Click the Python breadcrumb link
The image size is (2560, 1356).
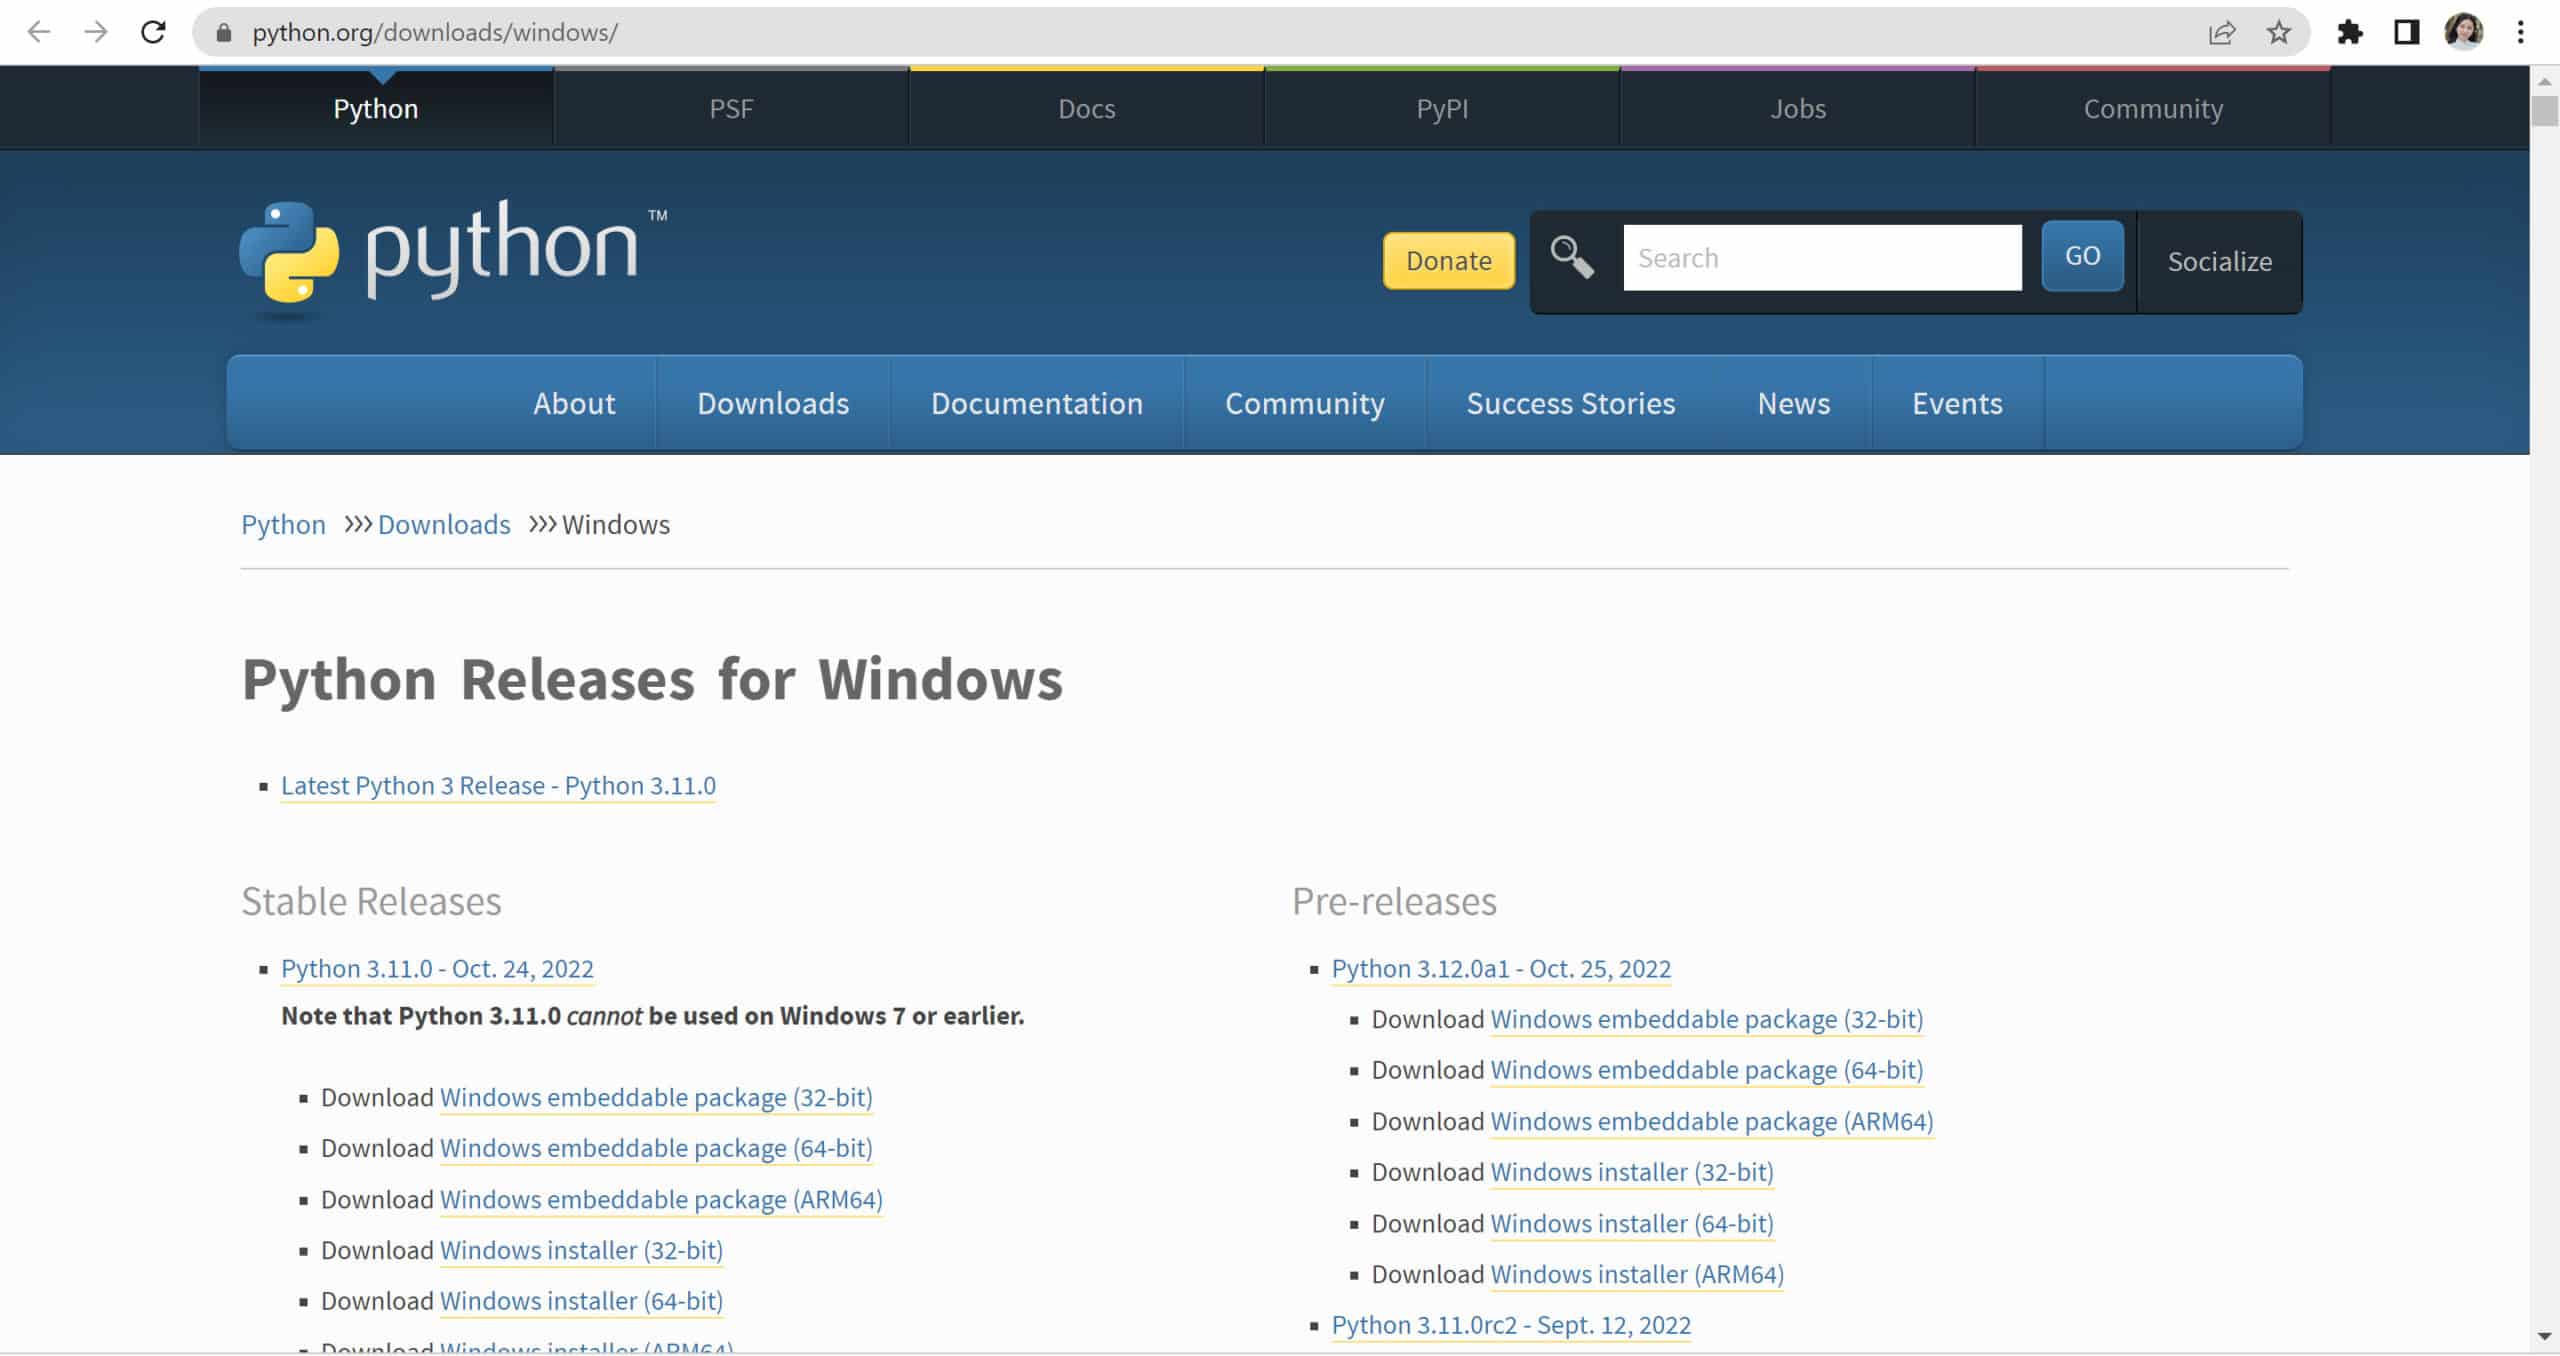283,523
